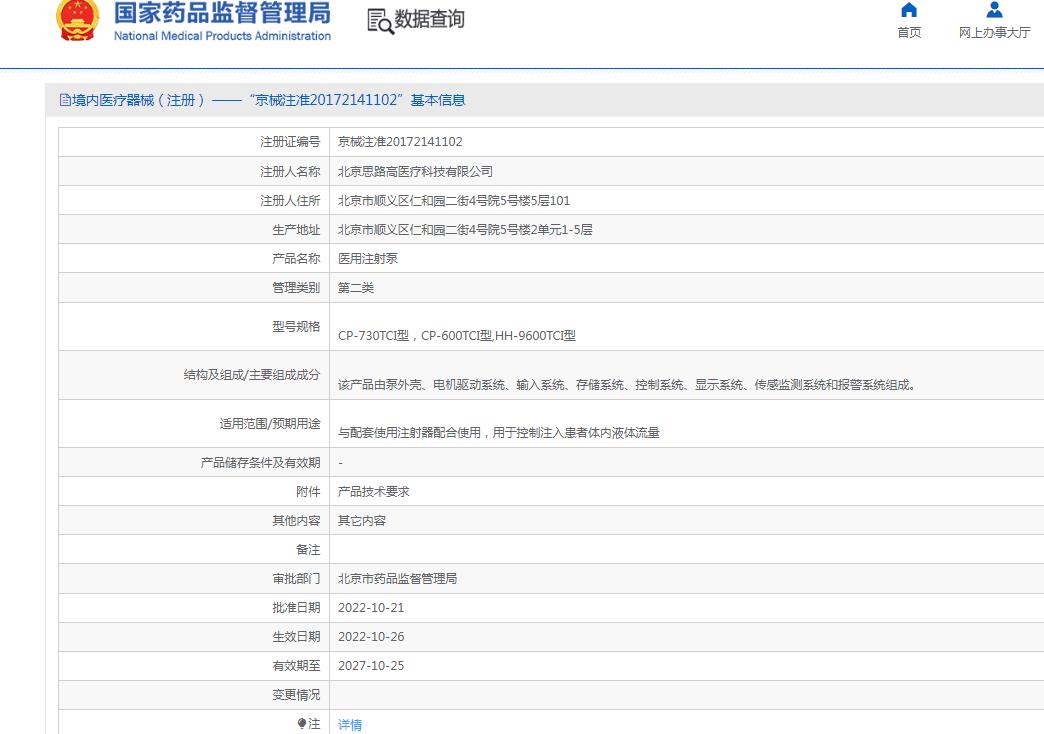
Task: Click National Medical Products Administration subtitle
Action: tap(222, 36)
